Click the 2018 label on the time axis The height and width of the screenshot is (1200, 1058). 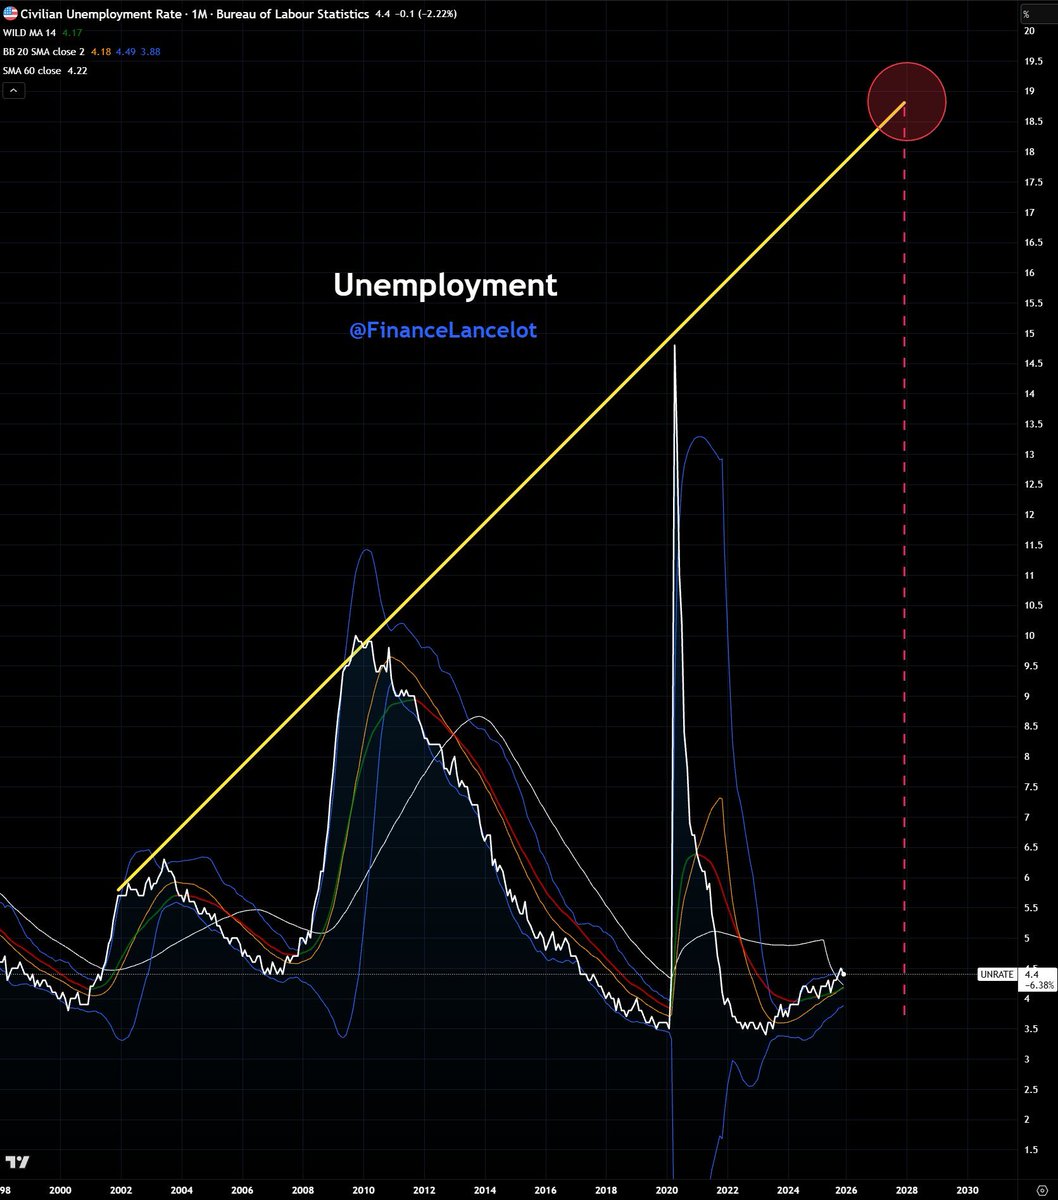(605, 1191)
